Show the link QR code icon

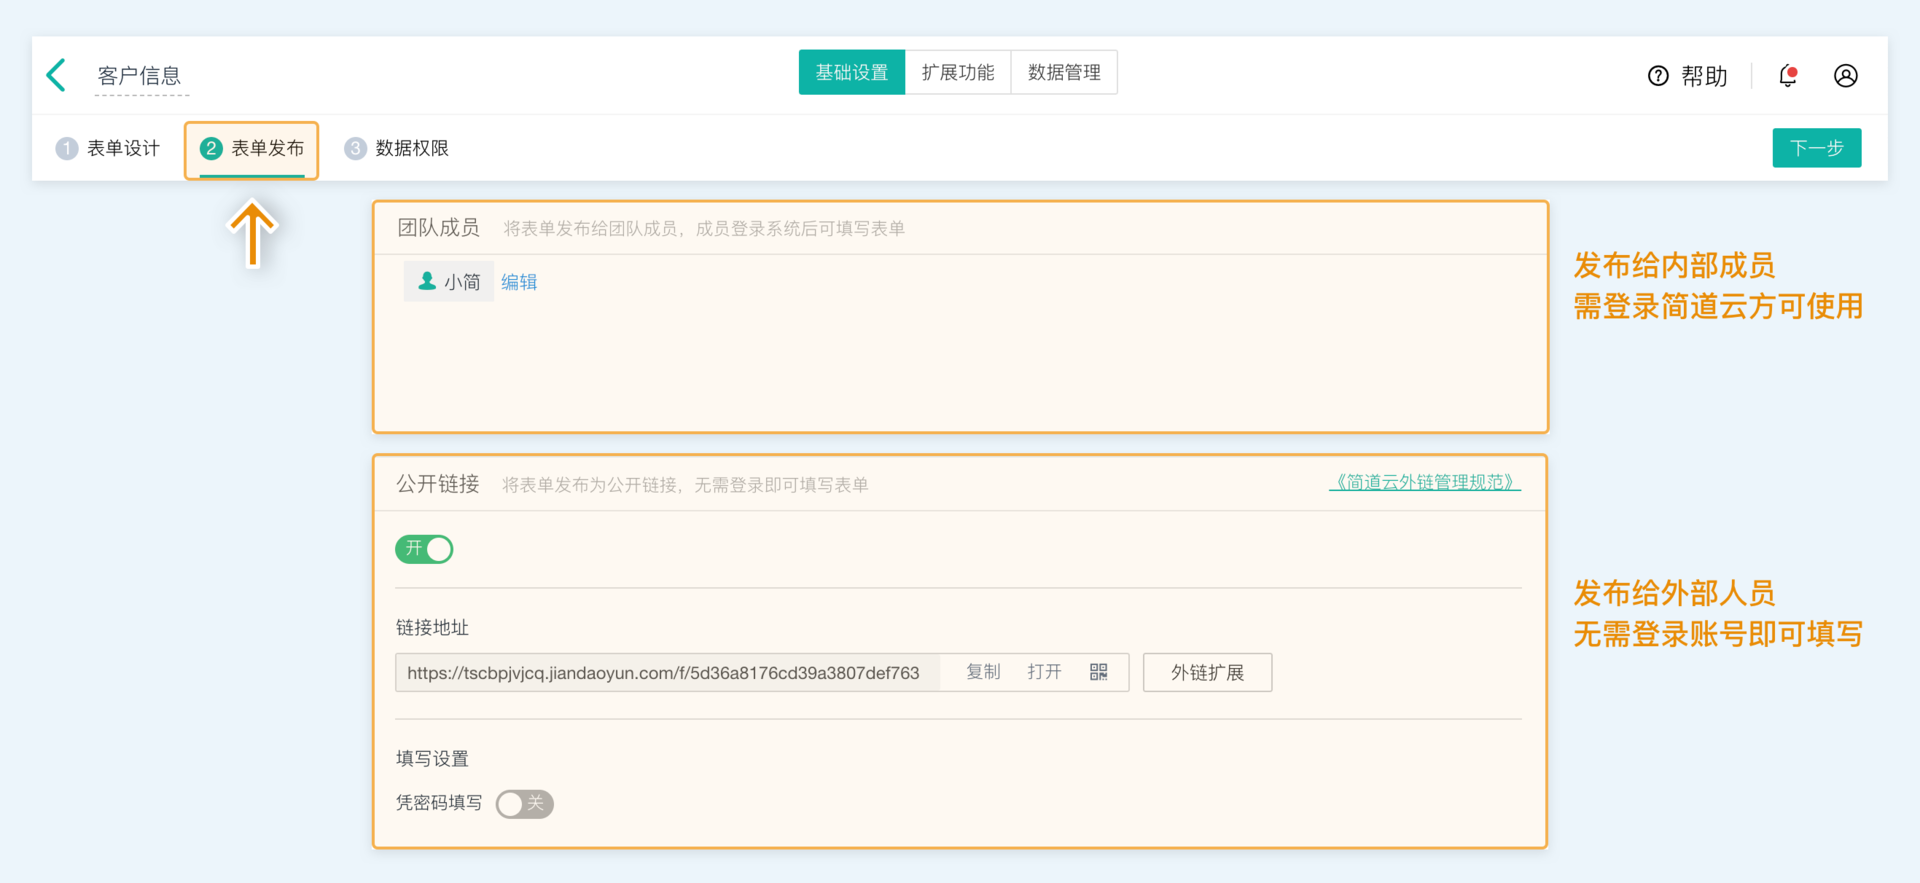point(1099,672)
